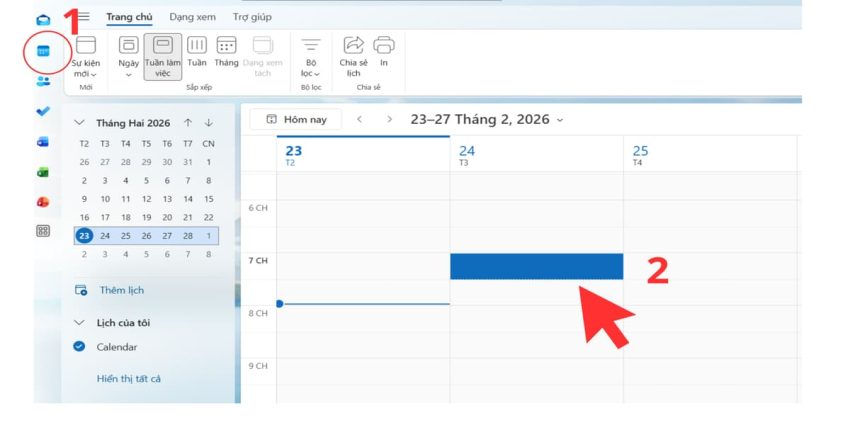Open the Bộ lọc filter
This screenshot has height=425, width=850.
pyautogui.click(x=311, y=57)
